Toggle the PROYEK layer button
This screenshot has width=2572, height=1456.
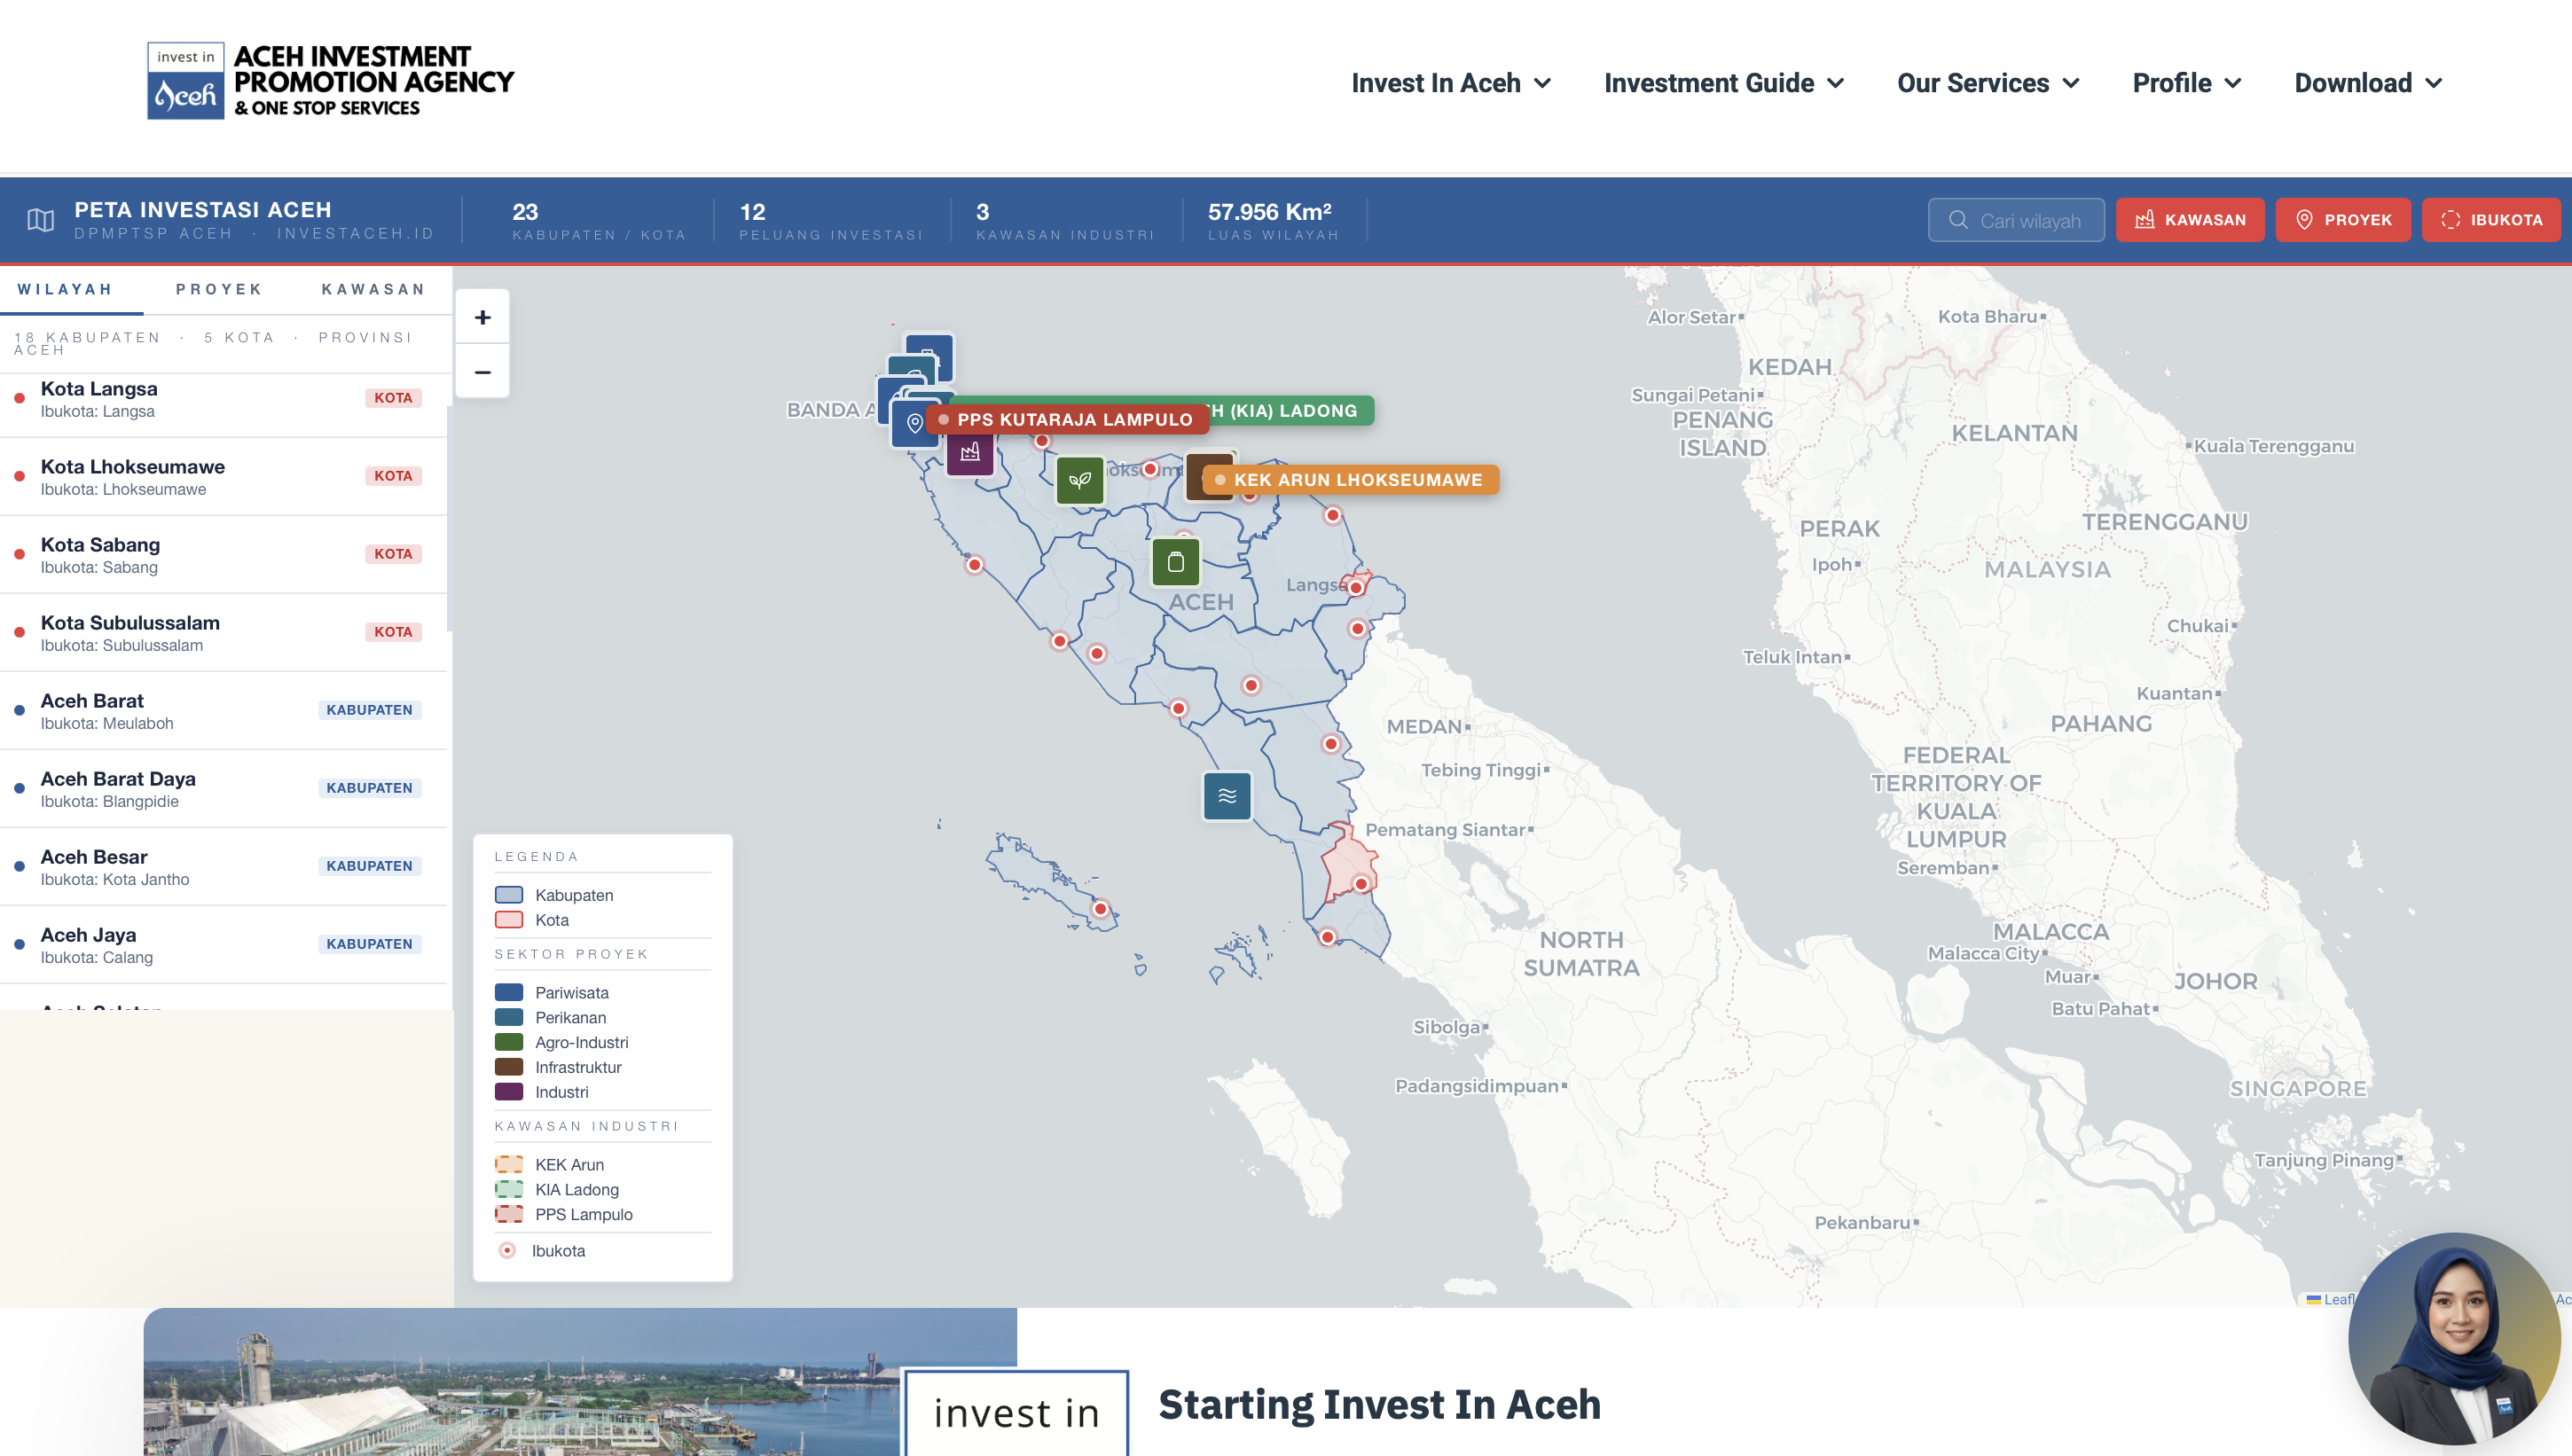tap(2343, 220)
